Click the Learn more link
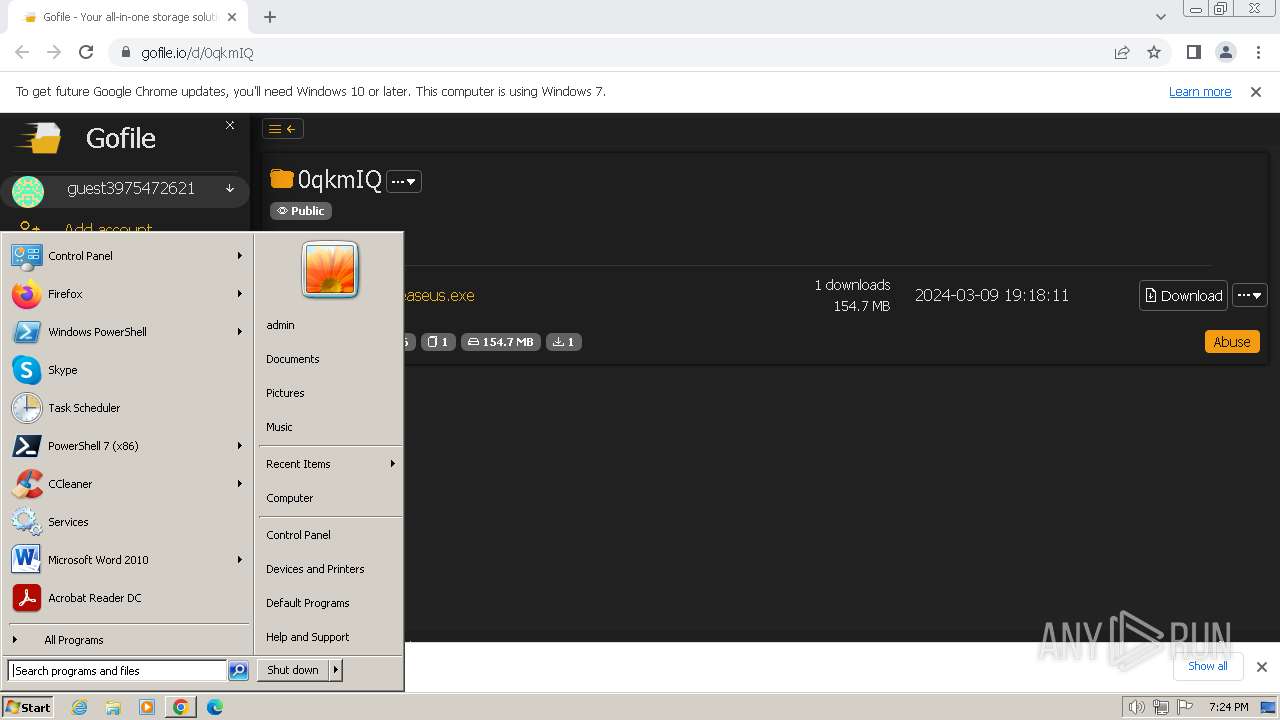 tap(1200, 91)
